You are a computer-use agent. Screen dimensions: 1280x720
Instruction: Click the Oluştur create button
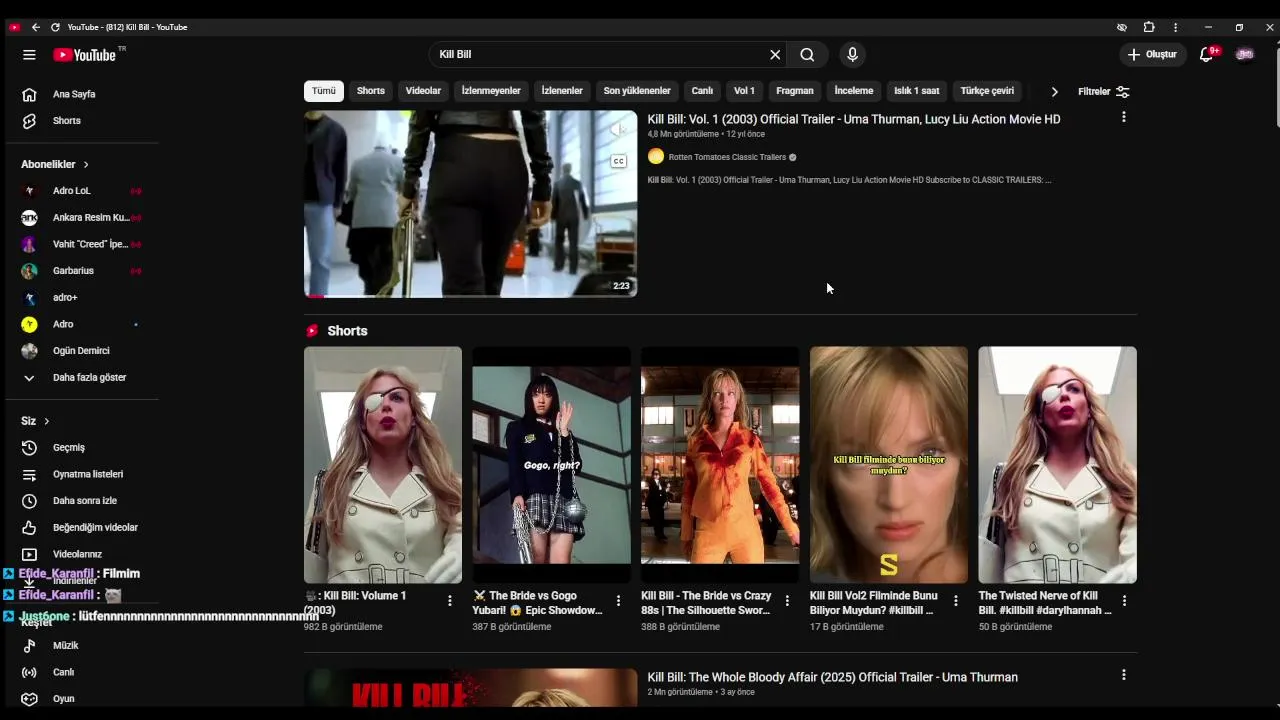click(x=1152, y=54)
